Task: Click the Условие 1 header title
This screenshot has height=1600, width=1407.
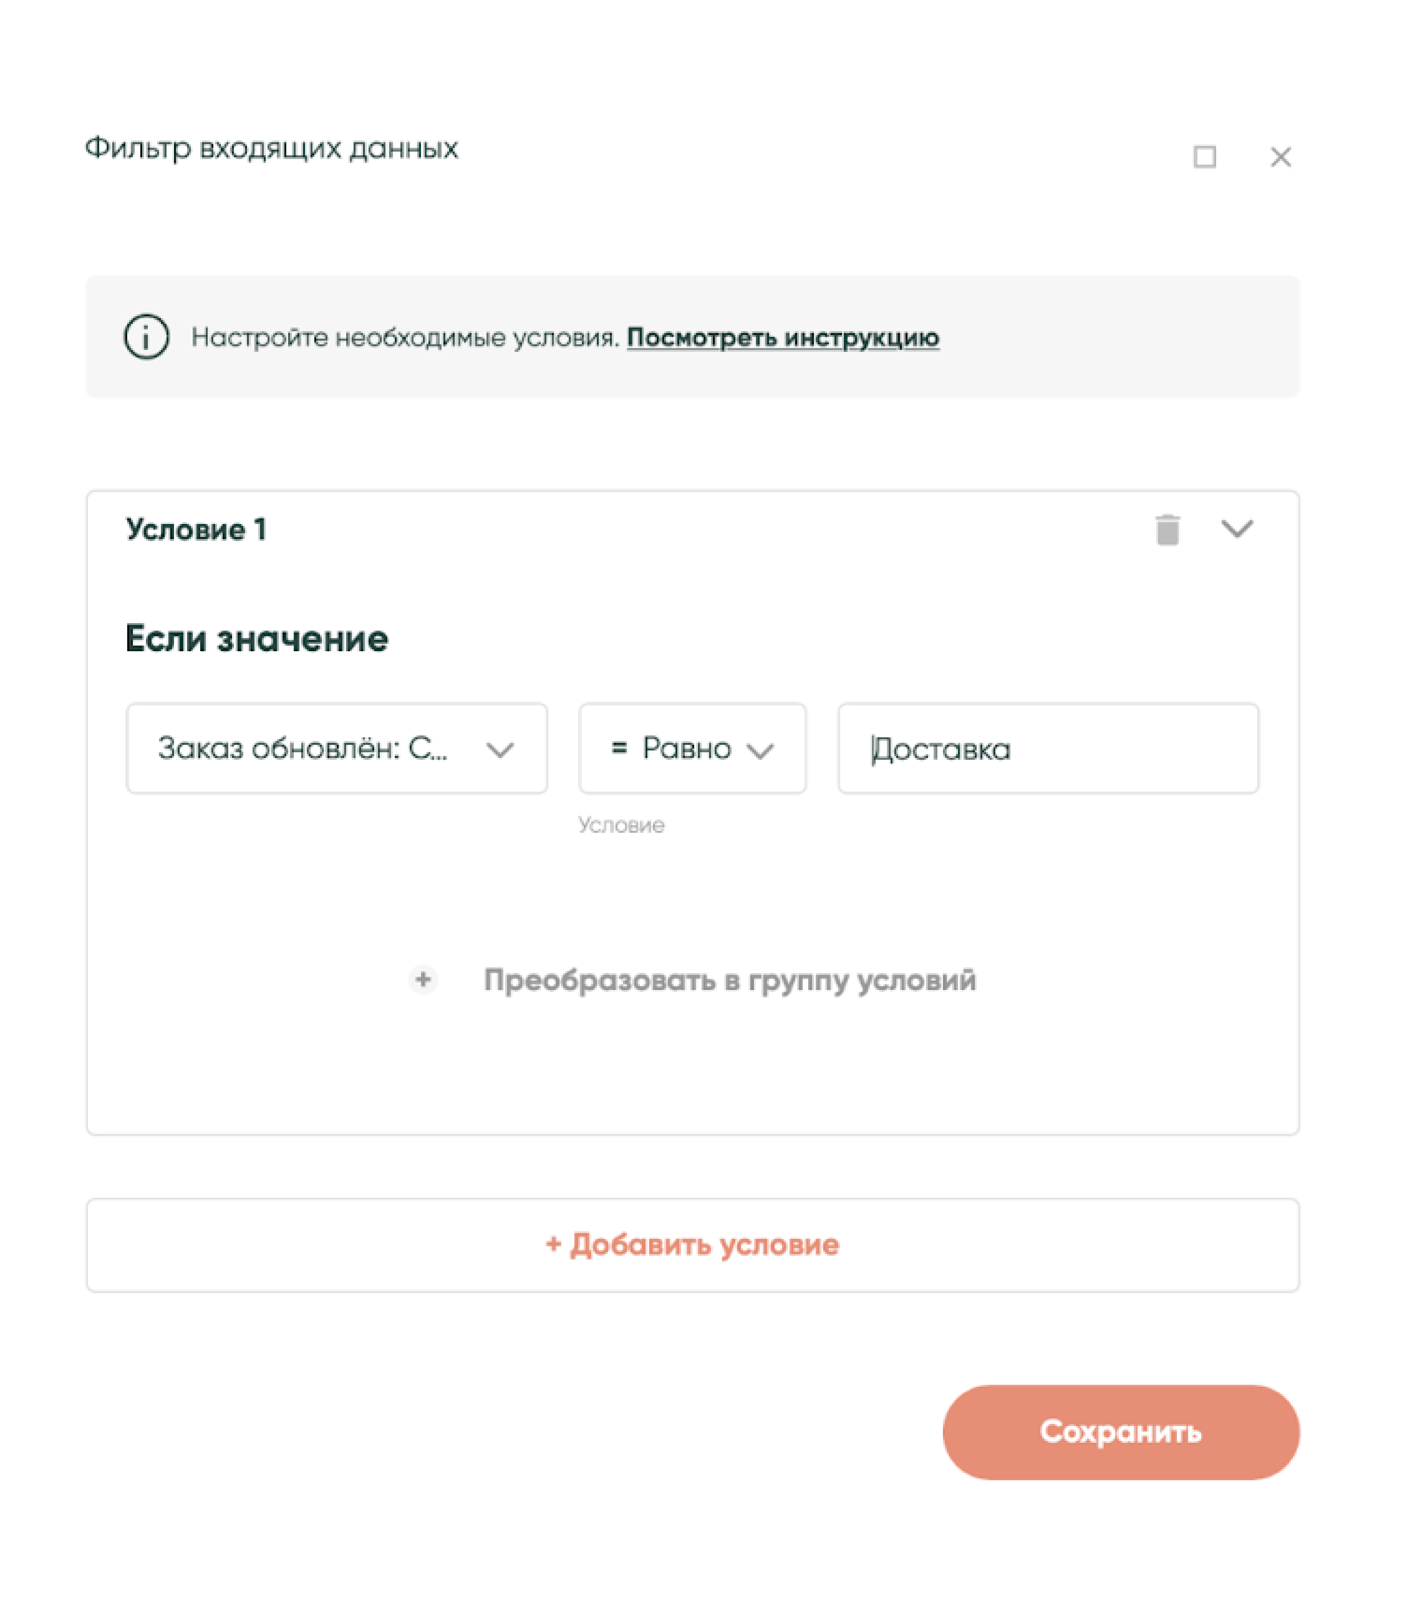Action: pyautogui.click(x=196, y=529)
